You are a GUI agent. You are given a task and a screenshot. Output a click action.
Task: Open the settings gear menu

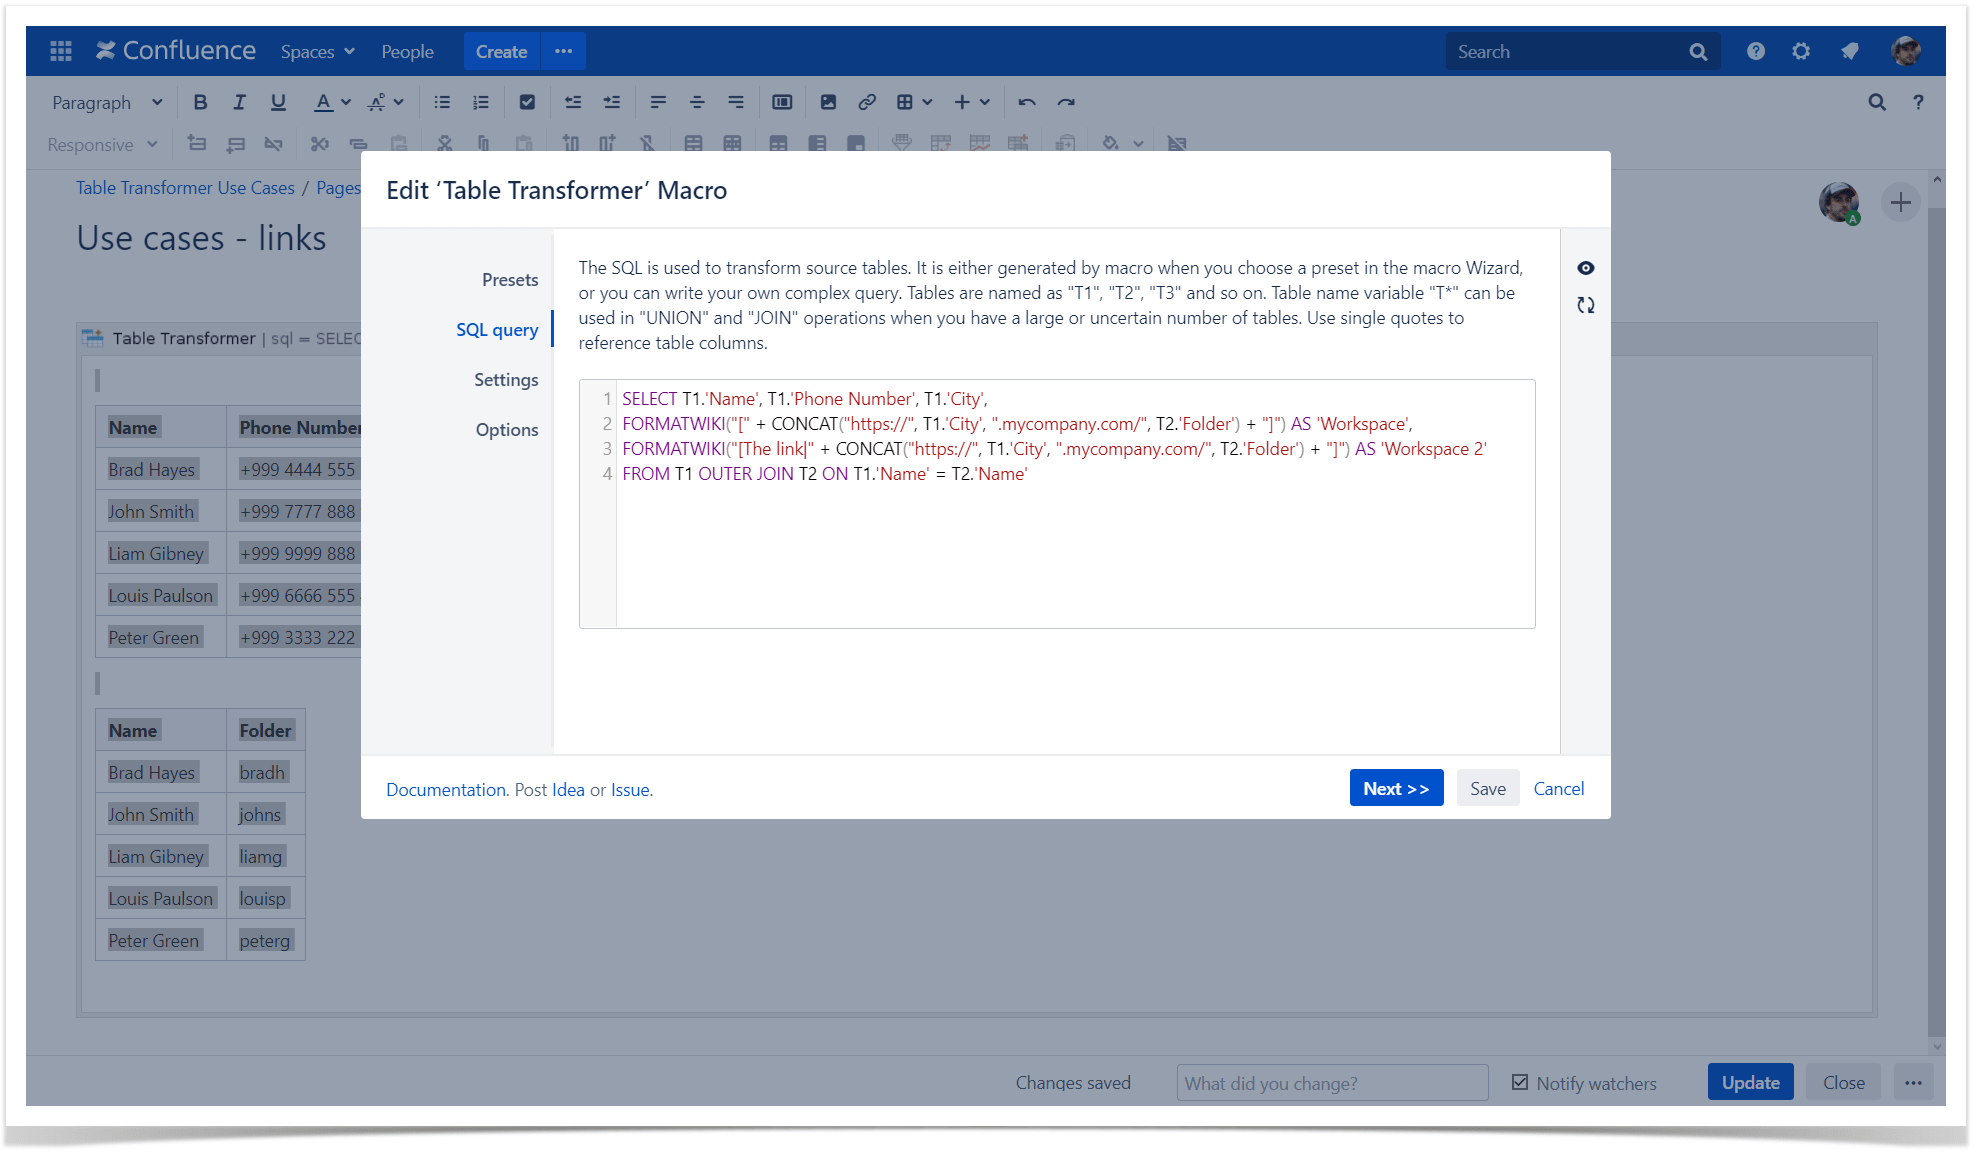coord(1801,51)
